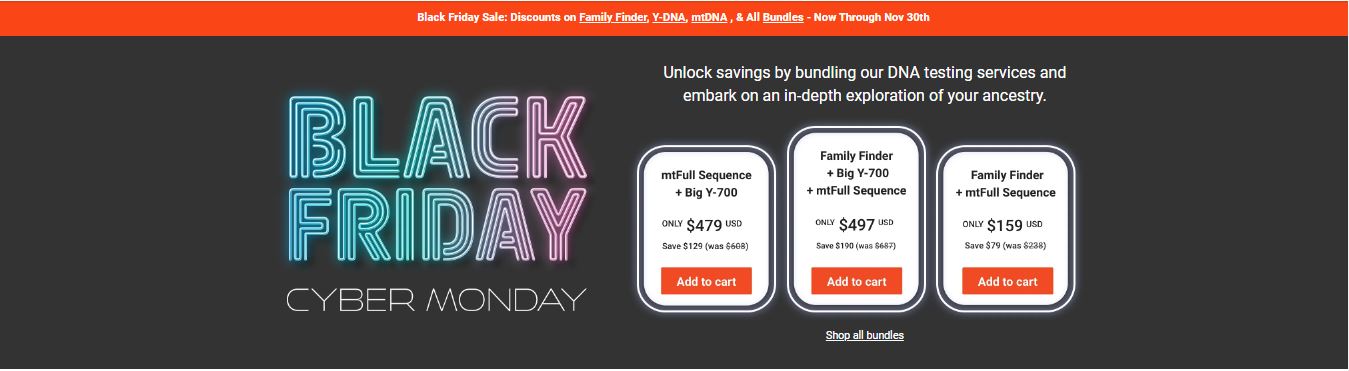Screen dimensions: 1349x371
Task: Click the Save $129 (was $608) text
Action: 705,246
